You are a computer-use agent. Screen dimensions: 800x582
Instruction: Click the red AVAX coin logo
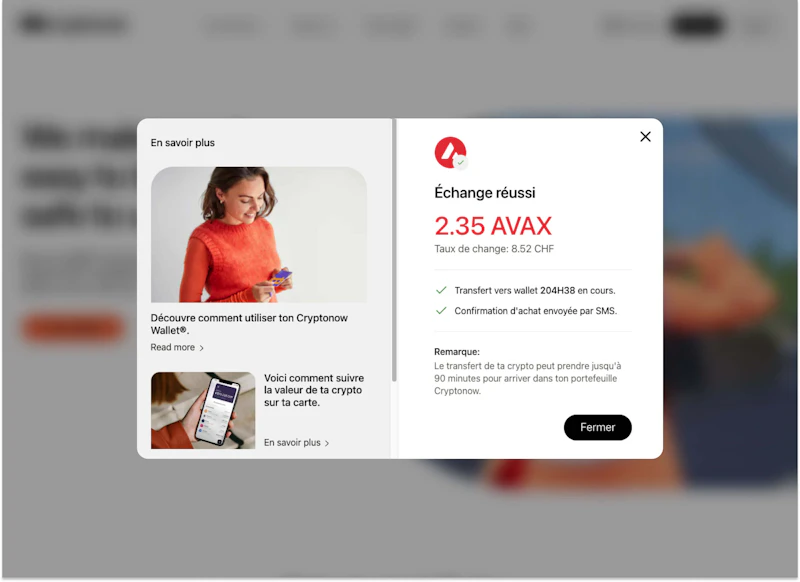pos(450,152)
